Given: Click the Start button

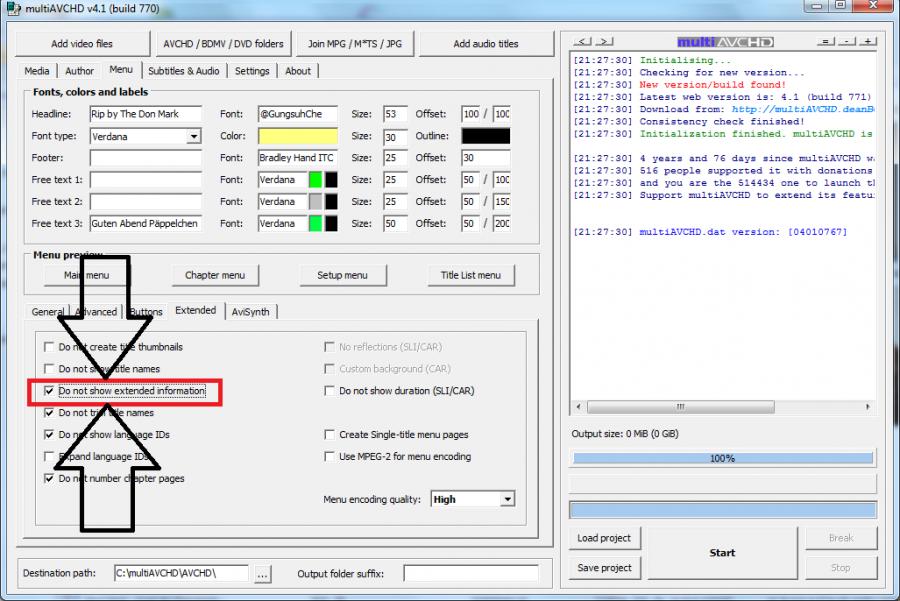Looking at the screenshot, I should click(722, 553).
